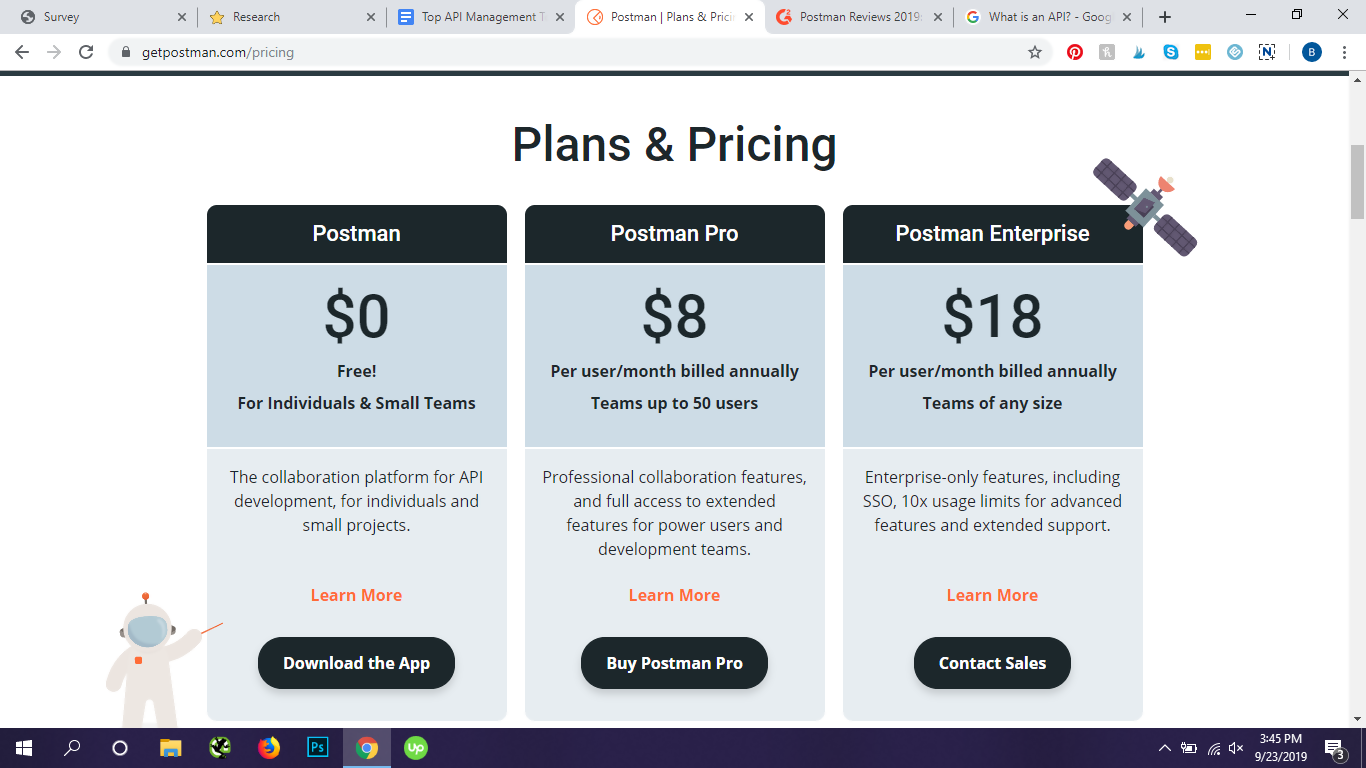The width and height of the screenshot is (1366, 768).
Task: Open the Skype extension
Action: tap(1171, 52)
